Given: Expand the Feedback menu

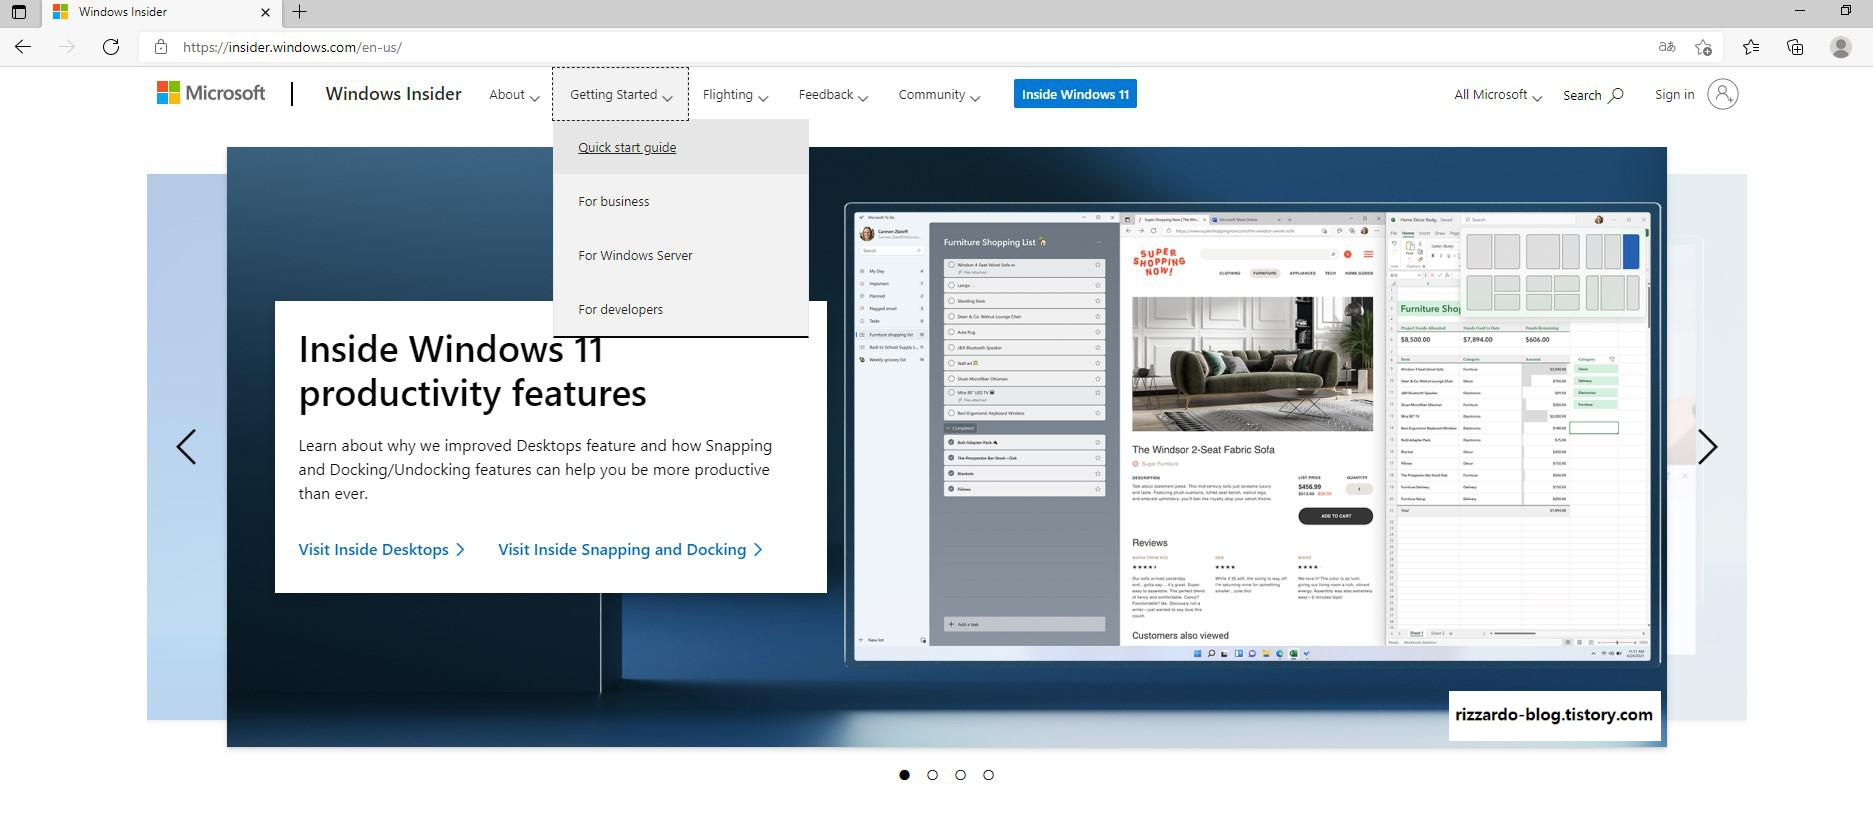Looking at the screenshot, I should tap(833, 94).
